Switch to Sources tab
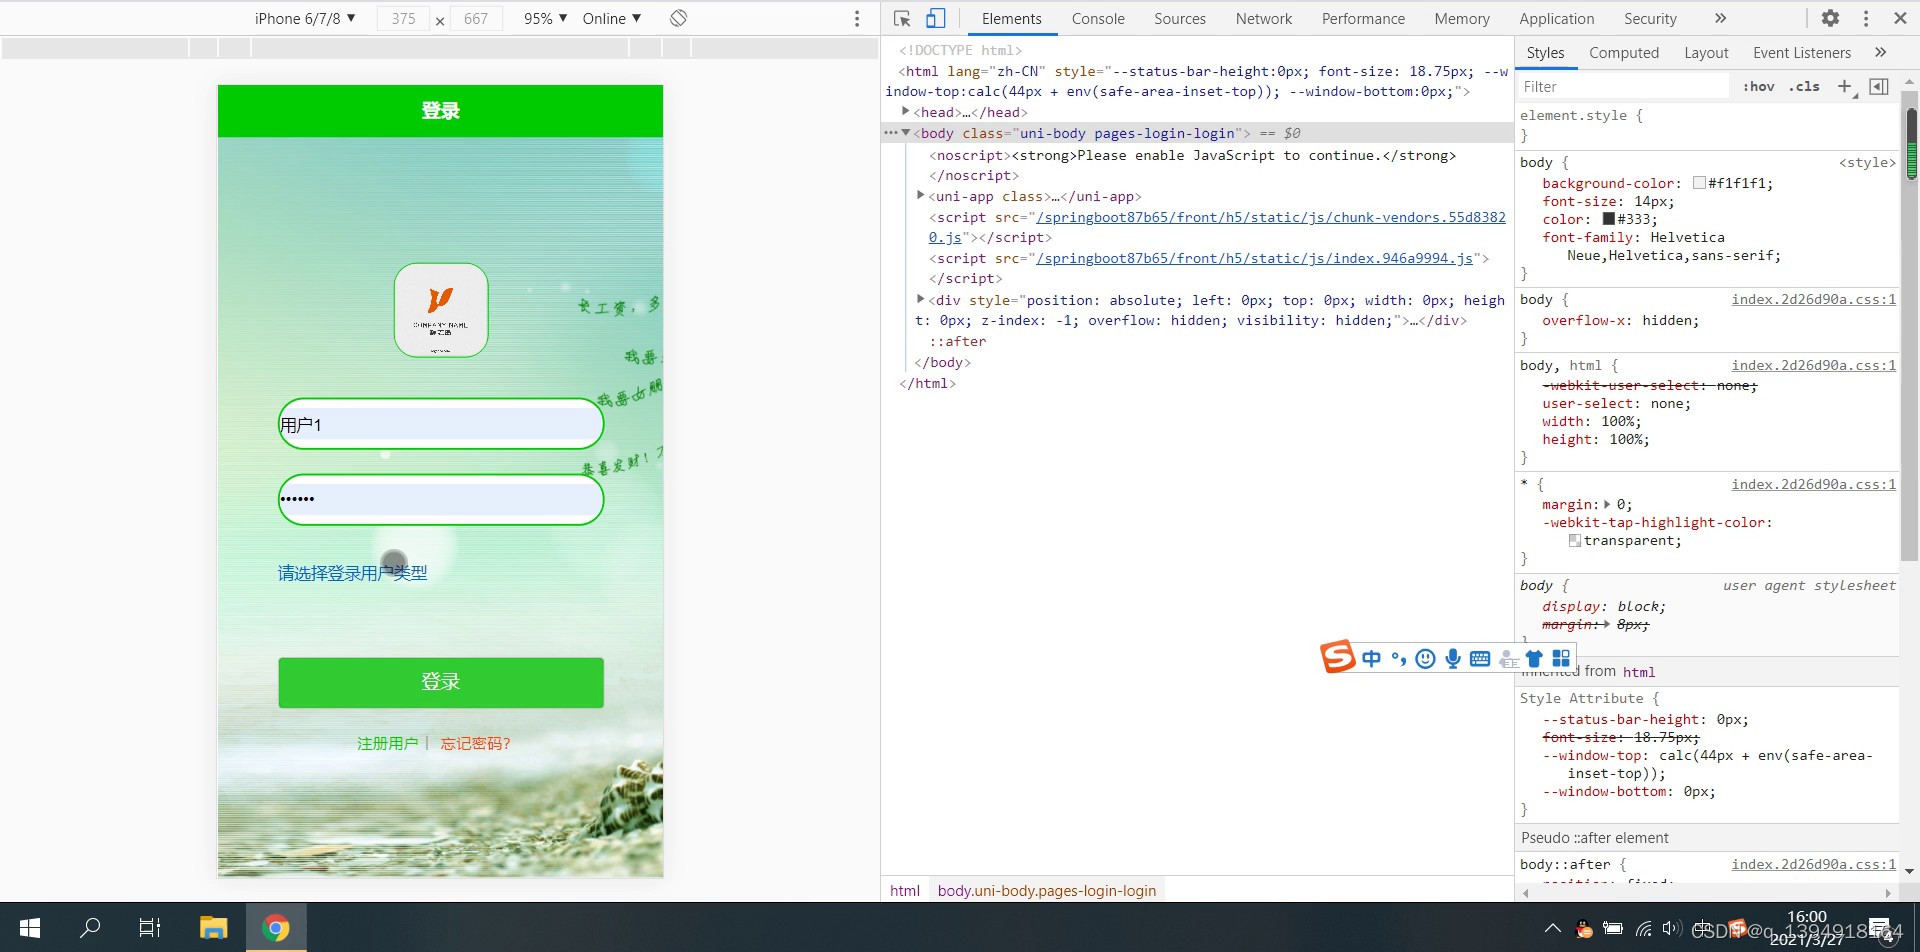The image size is (1920, 952). [x=1180, y=18]
